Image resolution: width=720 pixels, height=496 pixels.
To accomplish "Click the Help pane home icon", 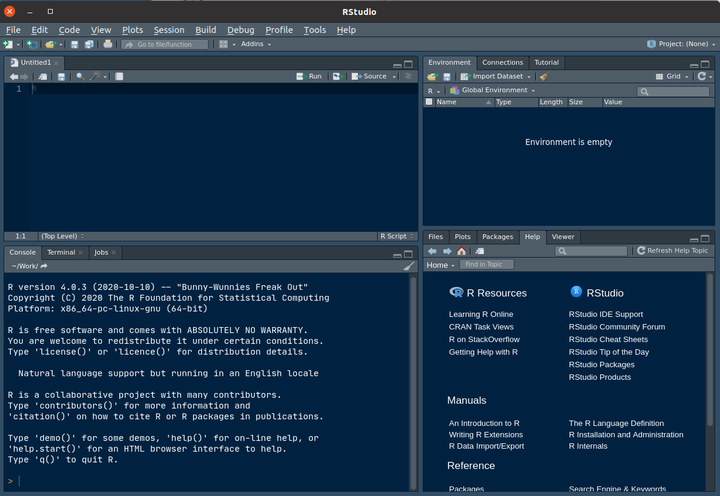I will (x=462, y=251).
